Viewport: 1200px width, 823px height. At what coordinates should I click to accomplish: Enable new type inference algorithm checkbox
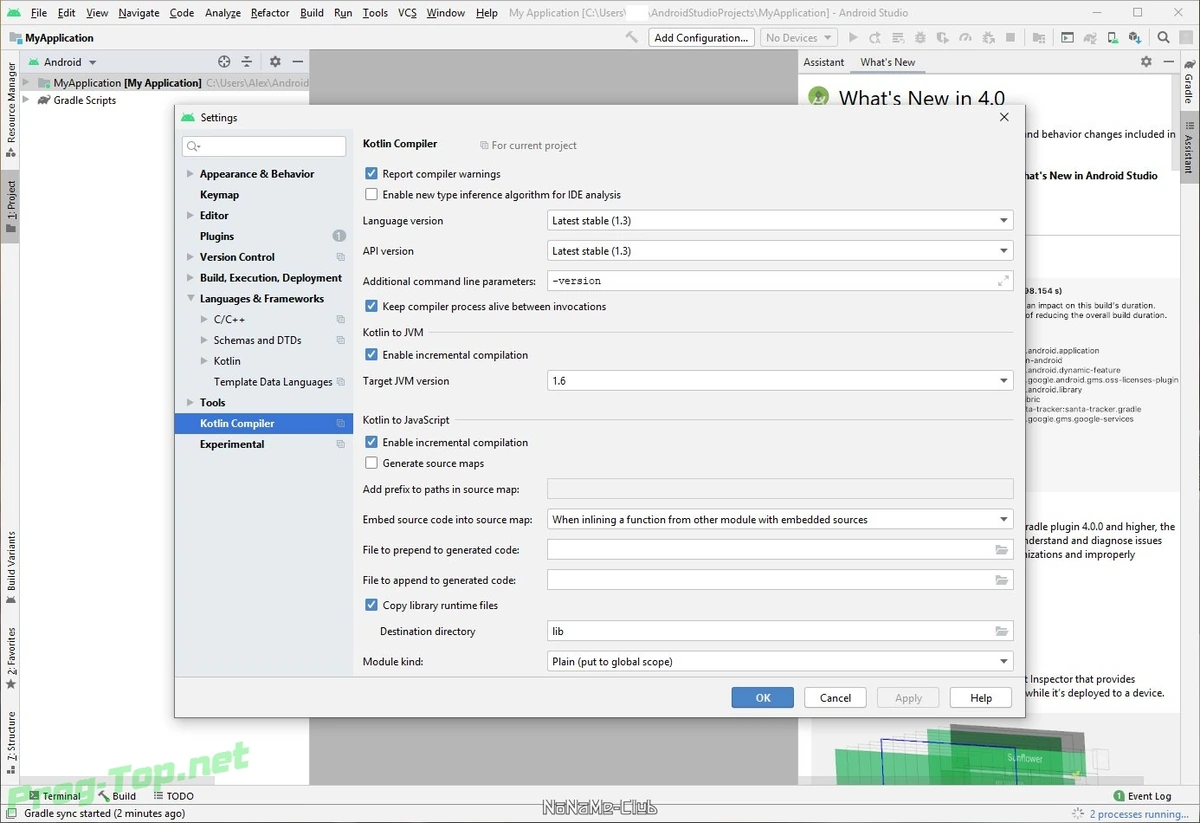point(372,195)
